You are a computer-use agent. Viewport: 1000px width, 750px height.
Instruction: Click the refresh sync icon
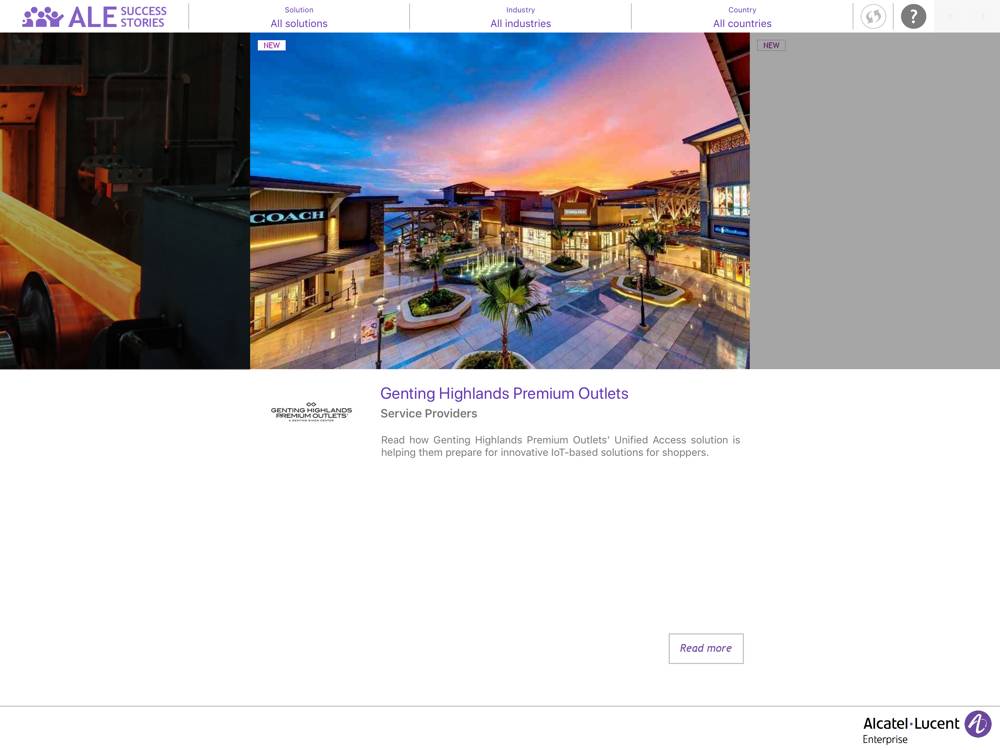coord(873,17)
